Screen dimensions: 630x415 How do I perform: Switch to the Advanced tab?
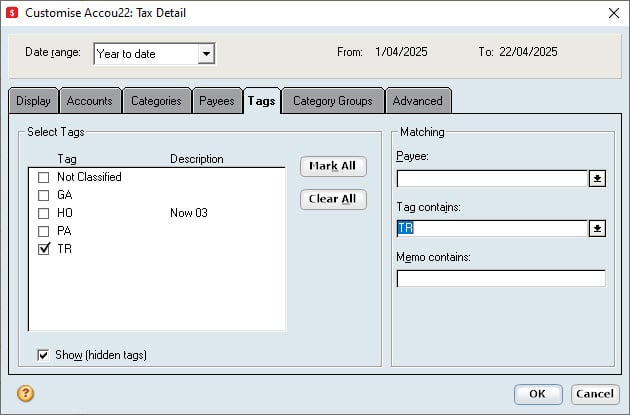(418, 101)
